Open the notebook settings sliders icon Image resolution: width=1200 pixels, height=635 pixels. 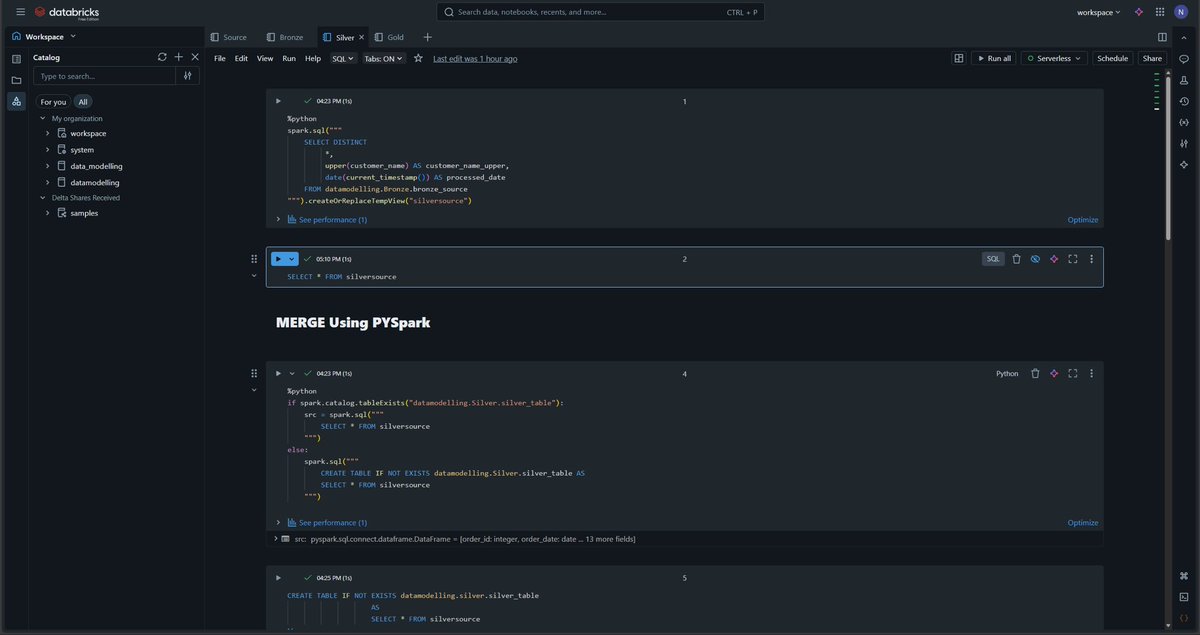click(x=1184, y=143)
